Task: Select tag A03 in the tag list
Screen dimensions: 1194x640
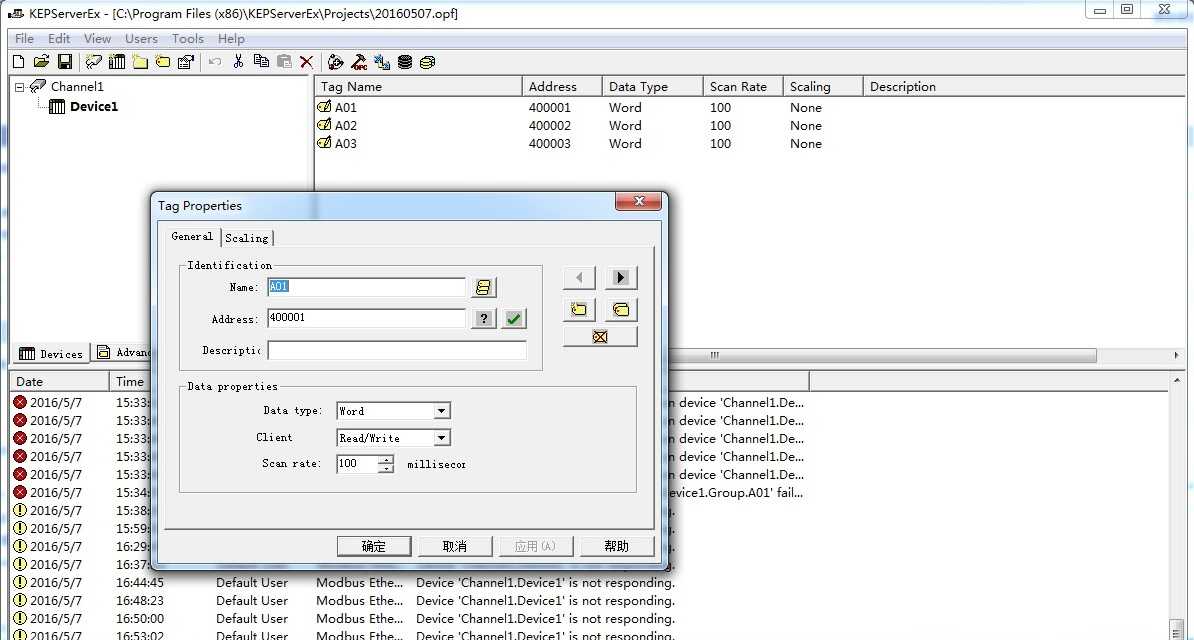Action: (x=346, y=144)
